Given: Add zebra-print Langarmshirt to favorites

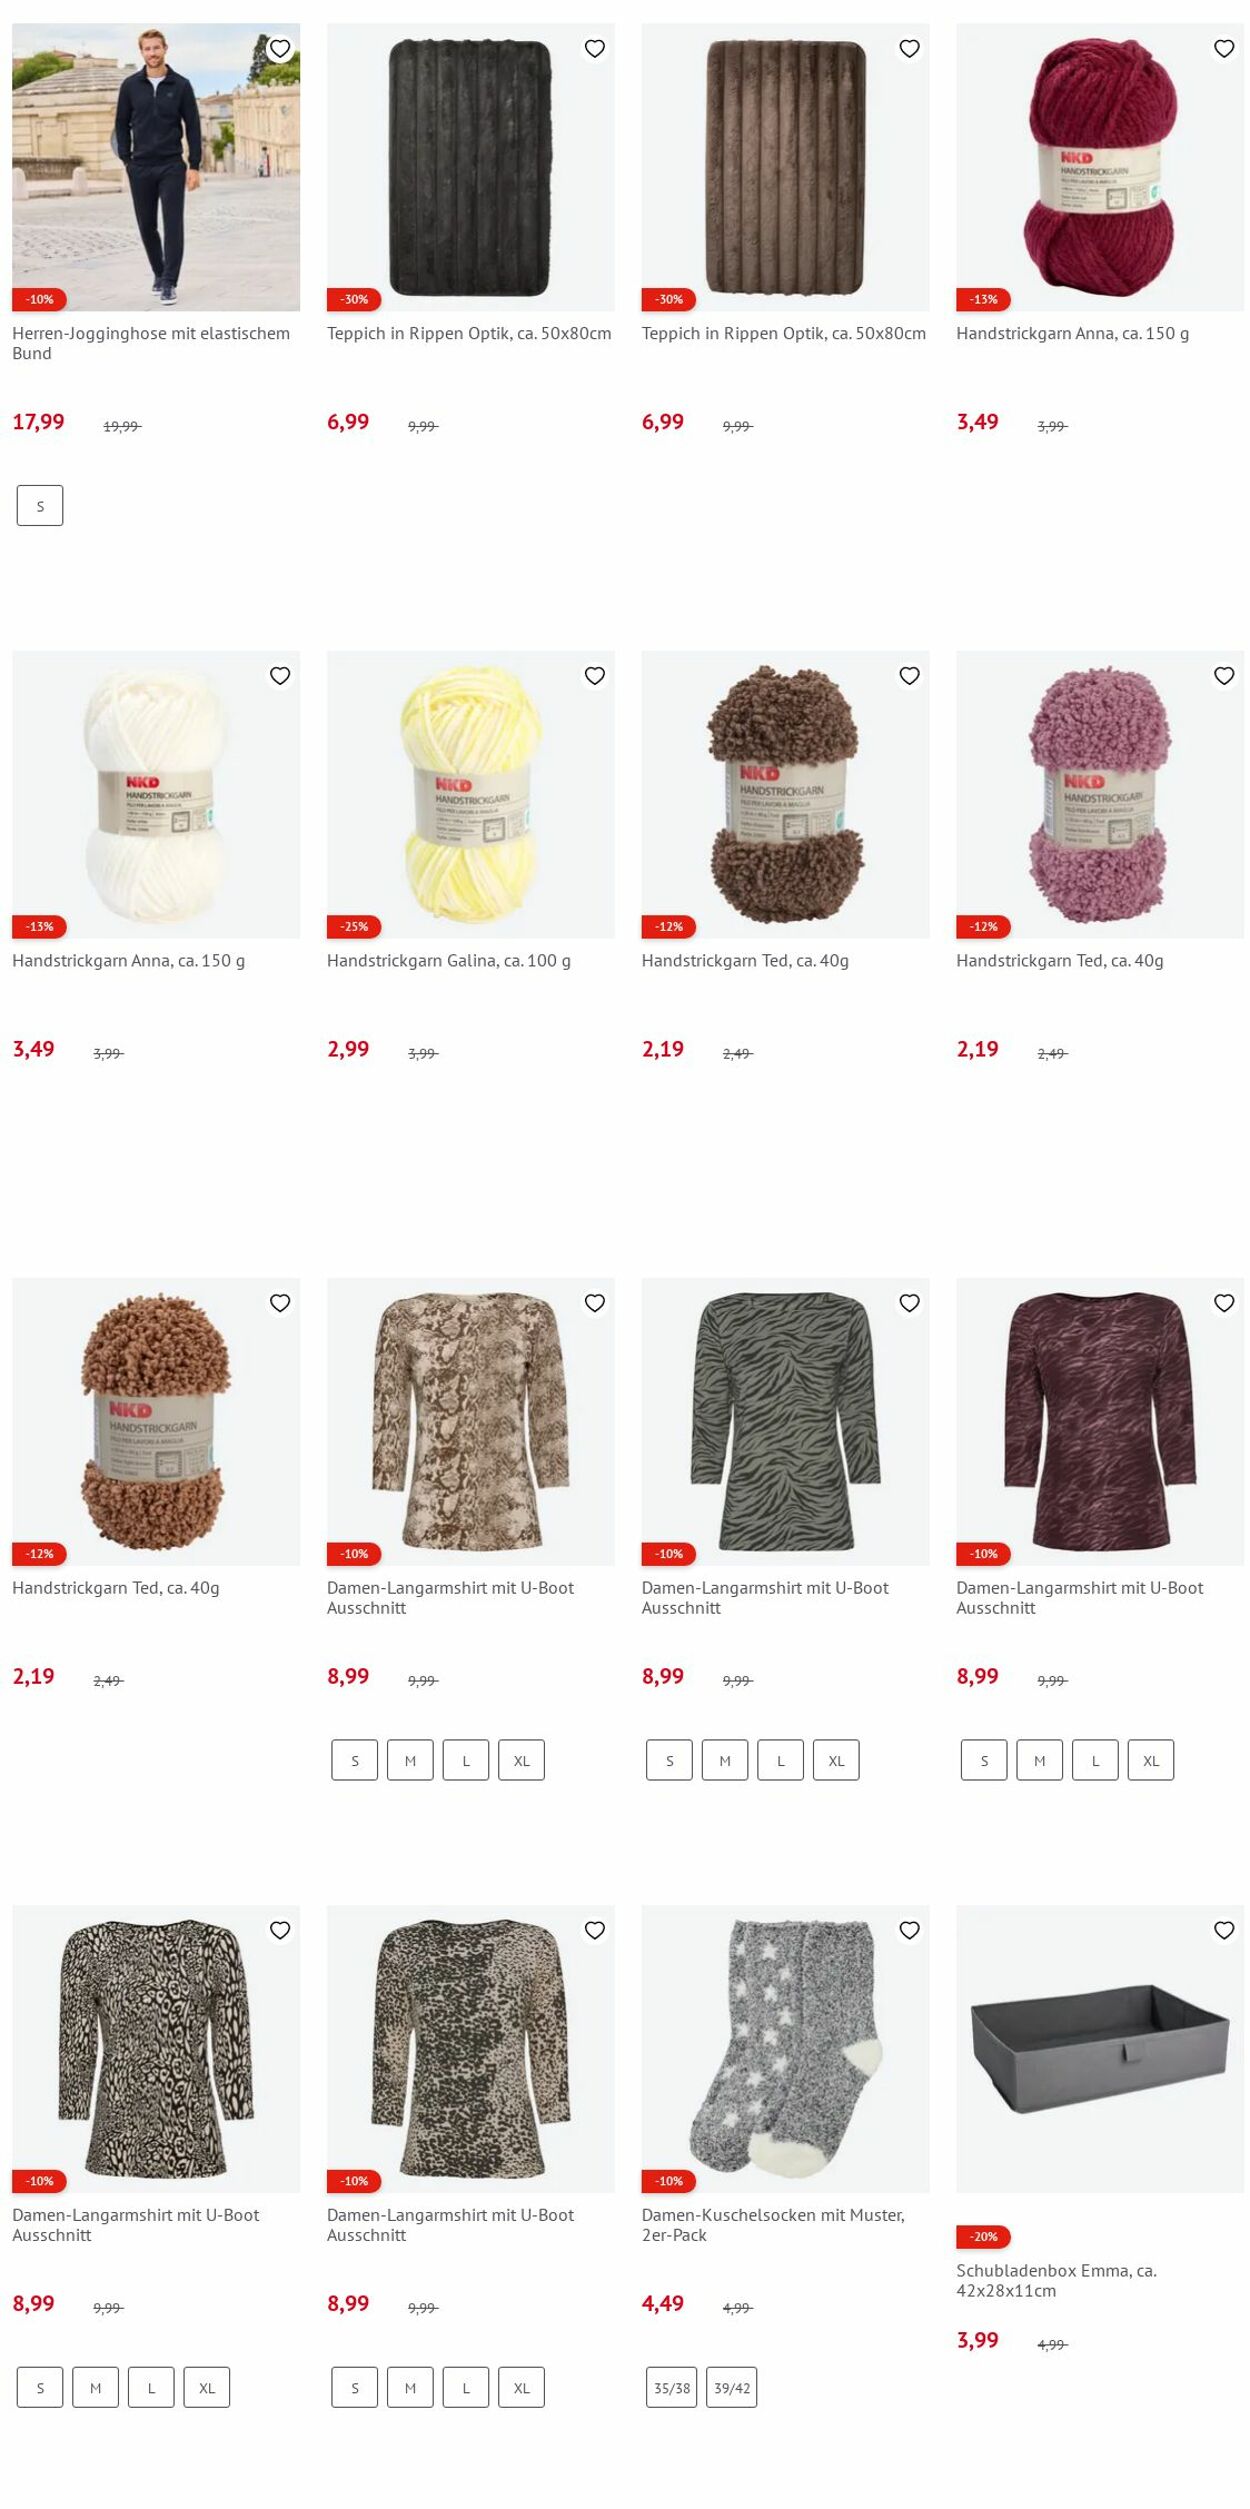Looking at the screenshot, I should point(909,1302).
